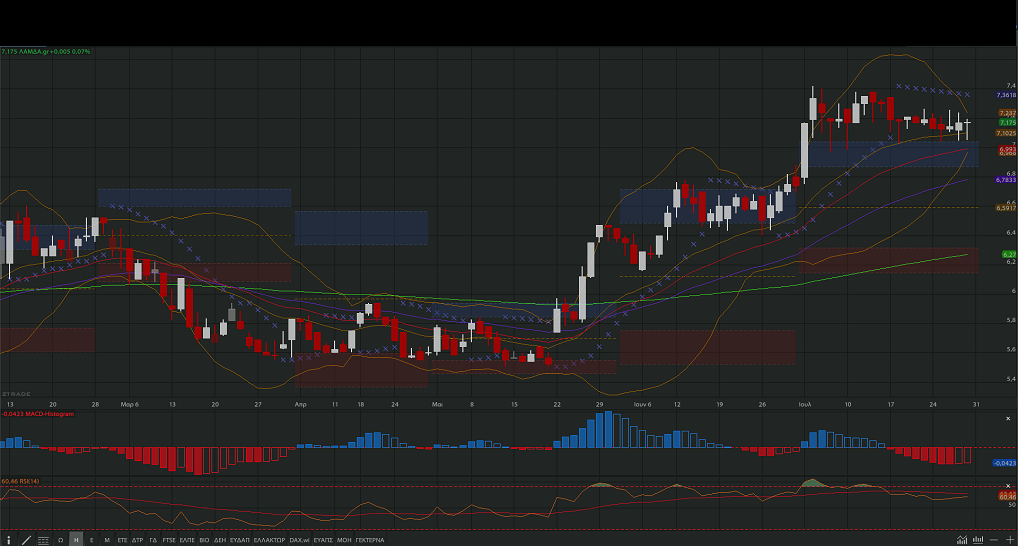Click the 7,3618 price axis tag
This screenshot has width=1018, height=546.
click(x=1006, y=95)
